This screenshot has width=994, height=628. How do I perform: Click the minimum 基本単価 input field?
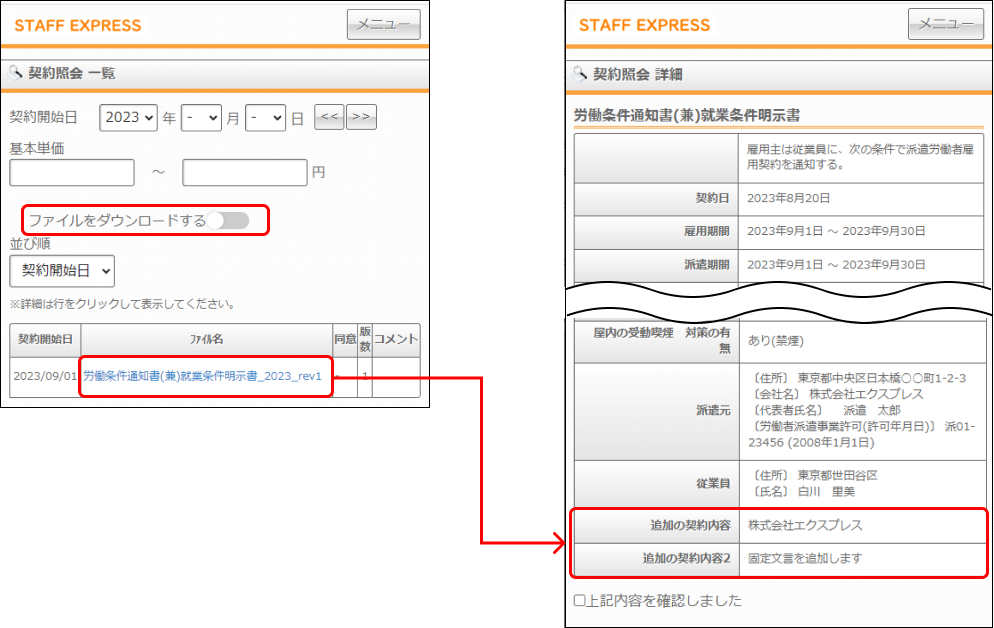coord(72,172)
